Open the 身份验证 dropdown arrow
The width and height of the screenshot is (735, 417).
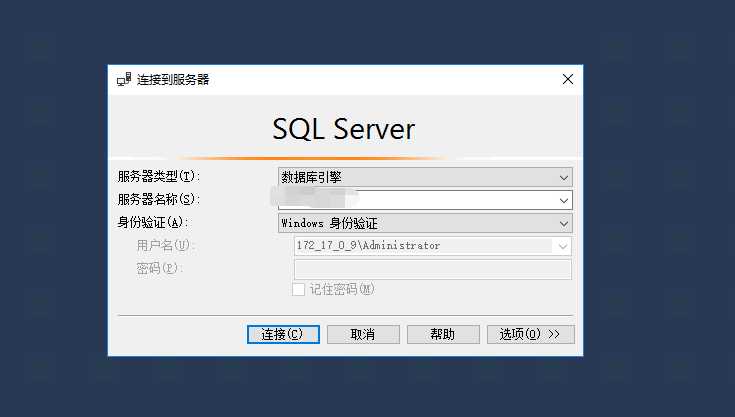564,223
